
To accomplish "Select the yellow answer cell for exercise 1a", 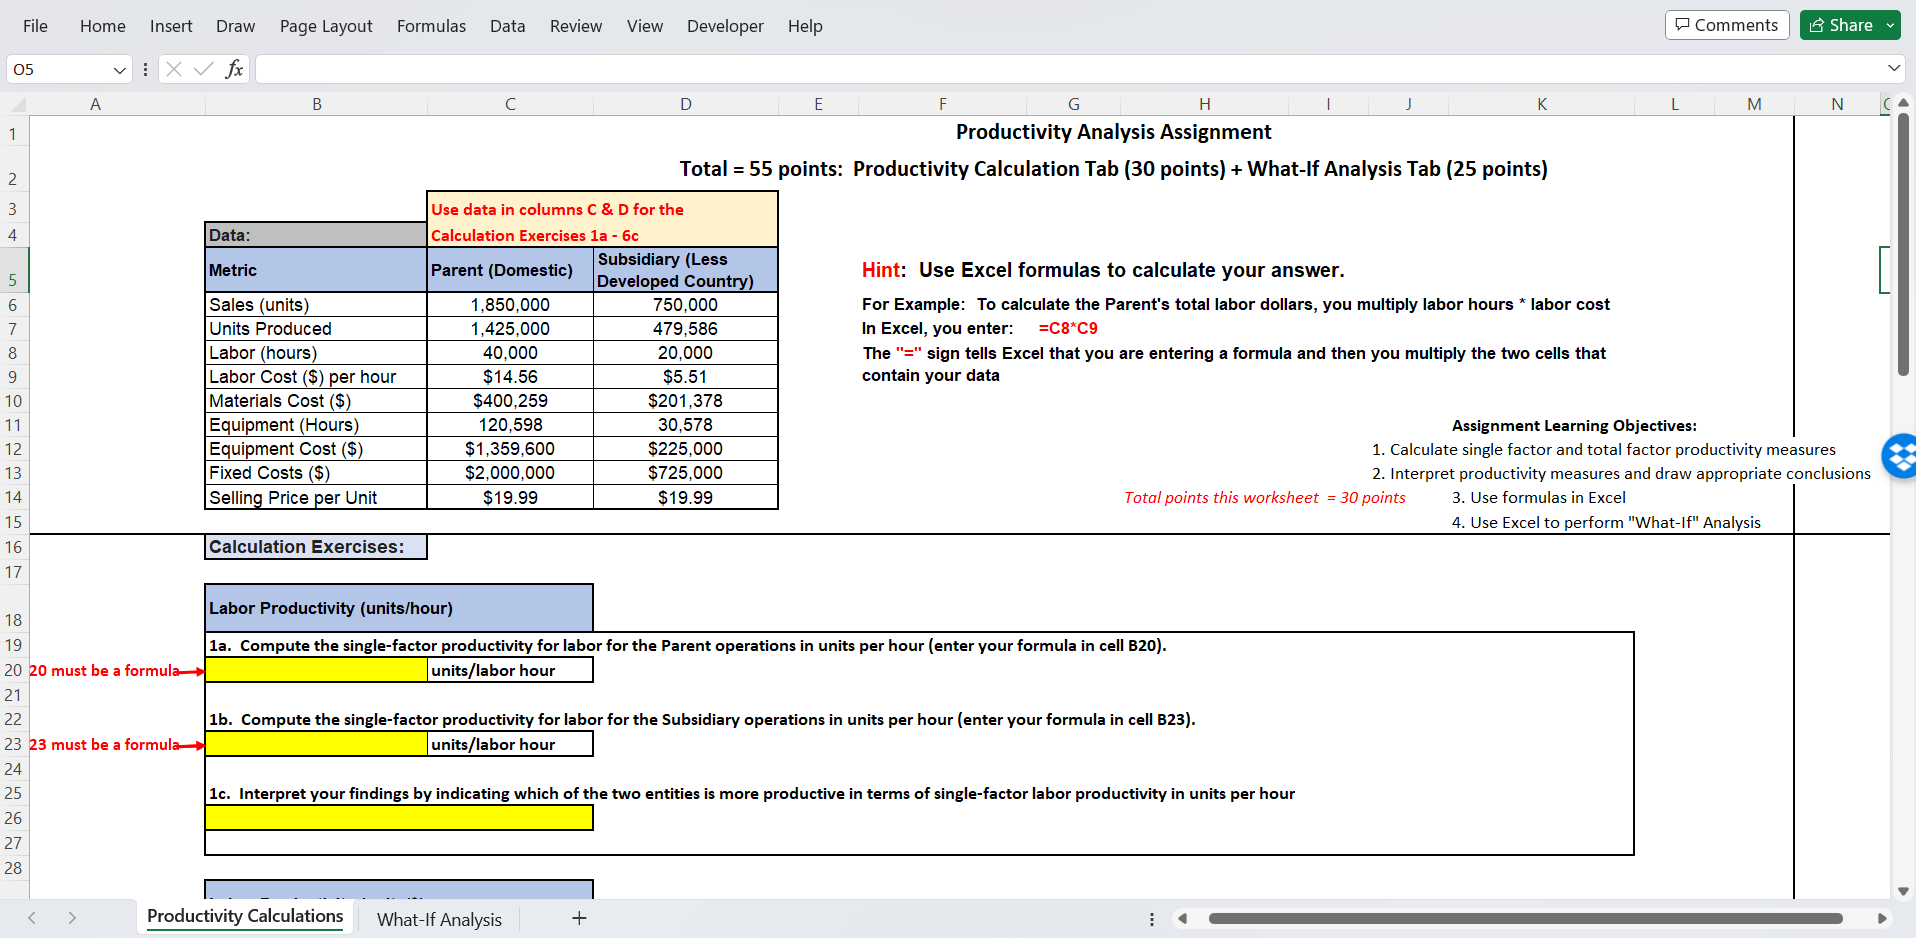I will click(315, 670).
